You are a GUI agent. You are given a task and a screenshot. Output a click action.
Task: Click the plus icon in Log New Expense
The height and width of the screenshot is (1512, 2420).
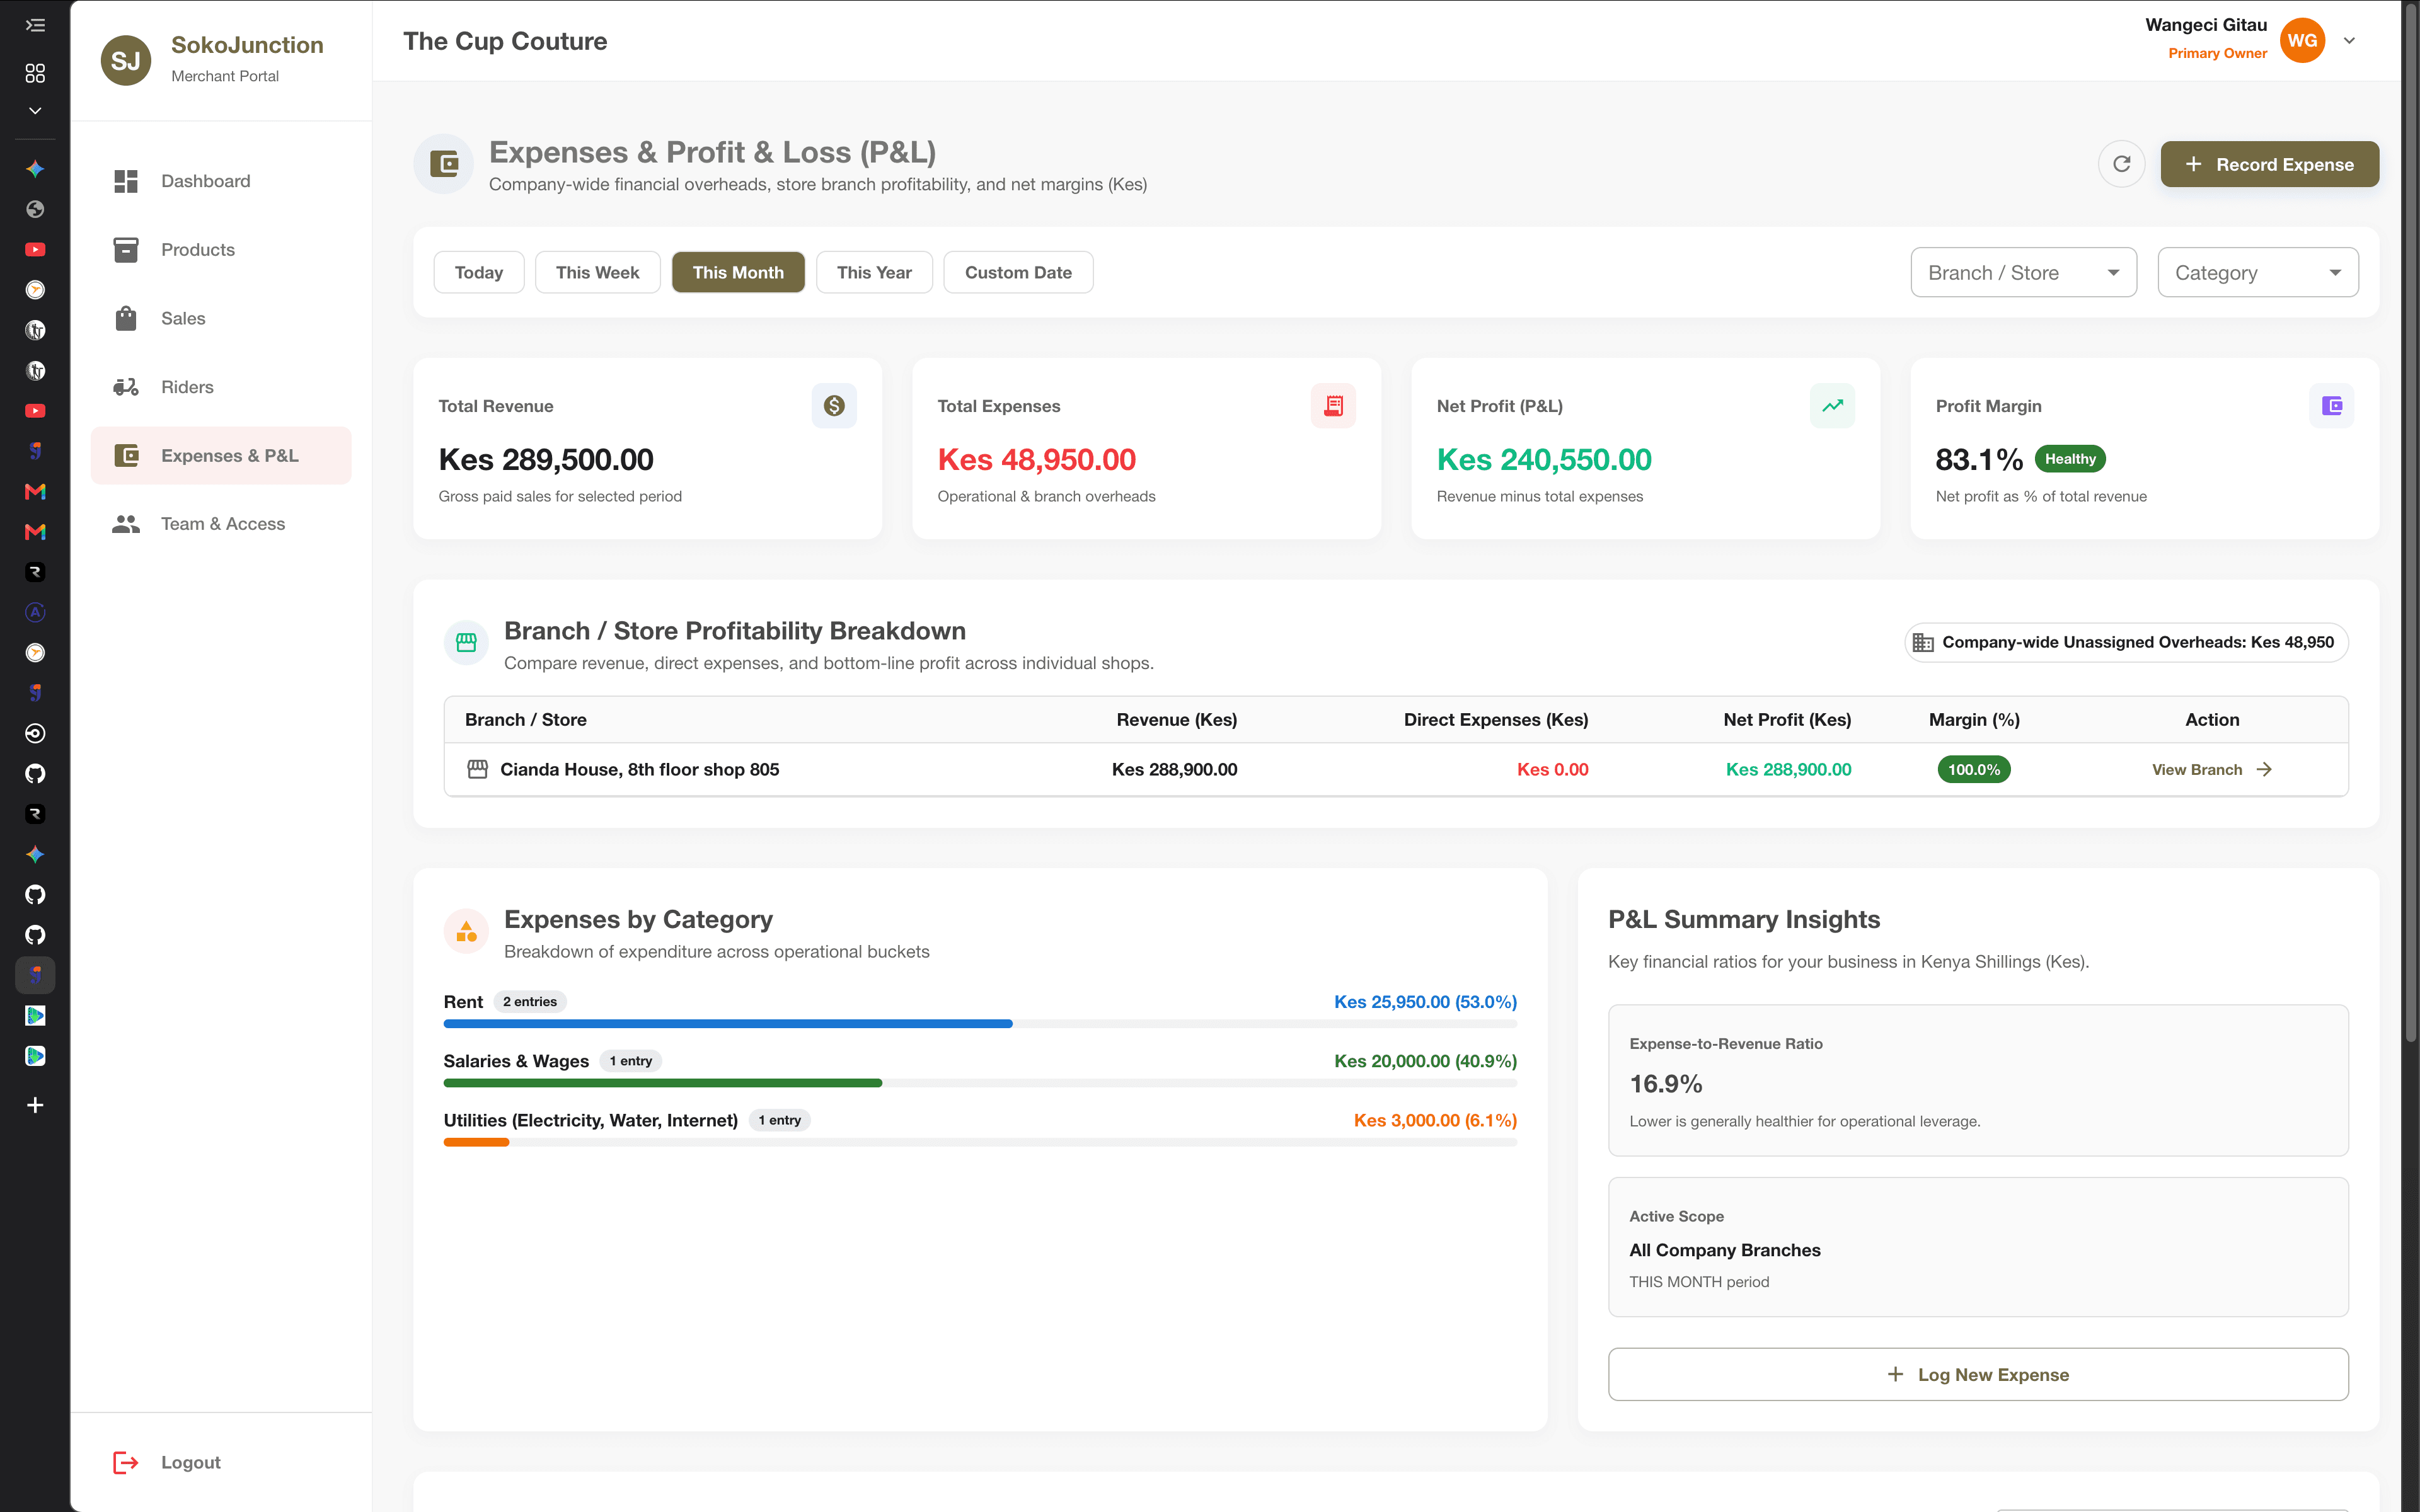coord(1895,1374)
